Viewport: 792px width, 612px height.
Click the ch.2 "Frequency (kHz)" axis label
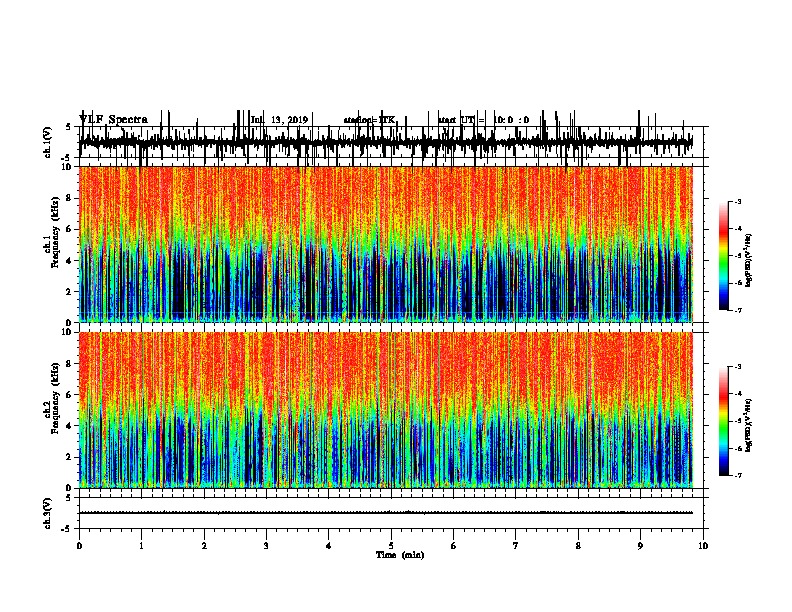click(x=55, y=397)
